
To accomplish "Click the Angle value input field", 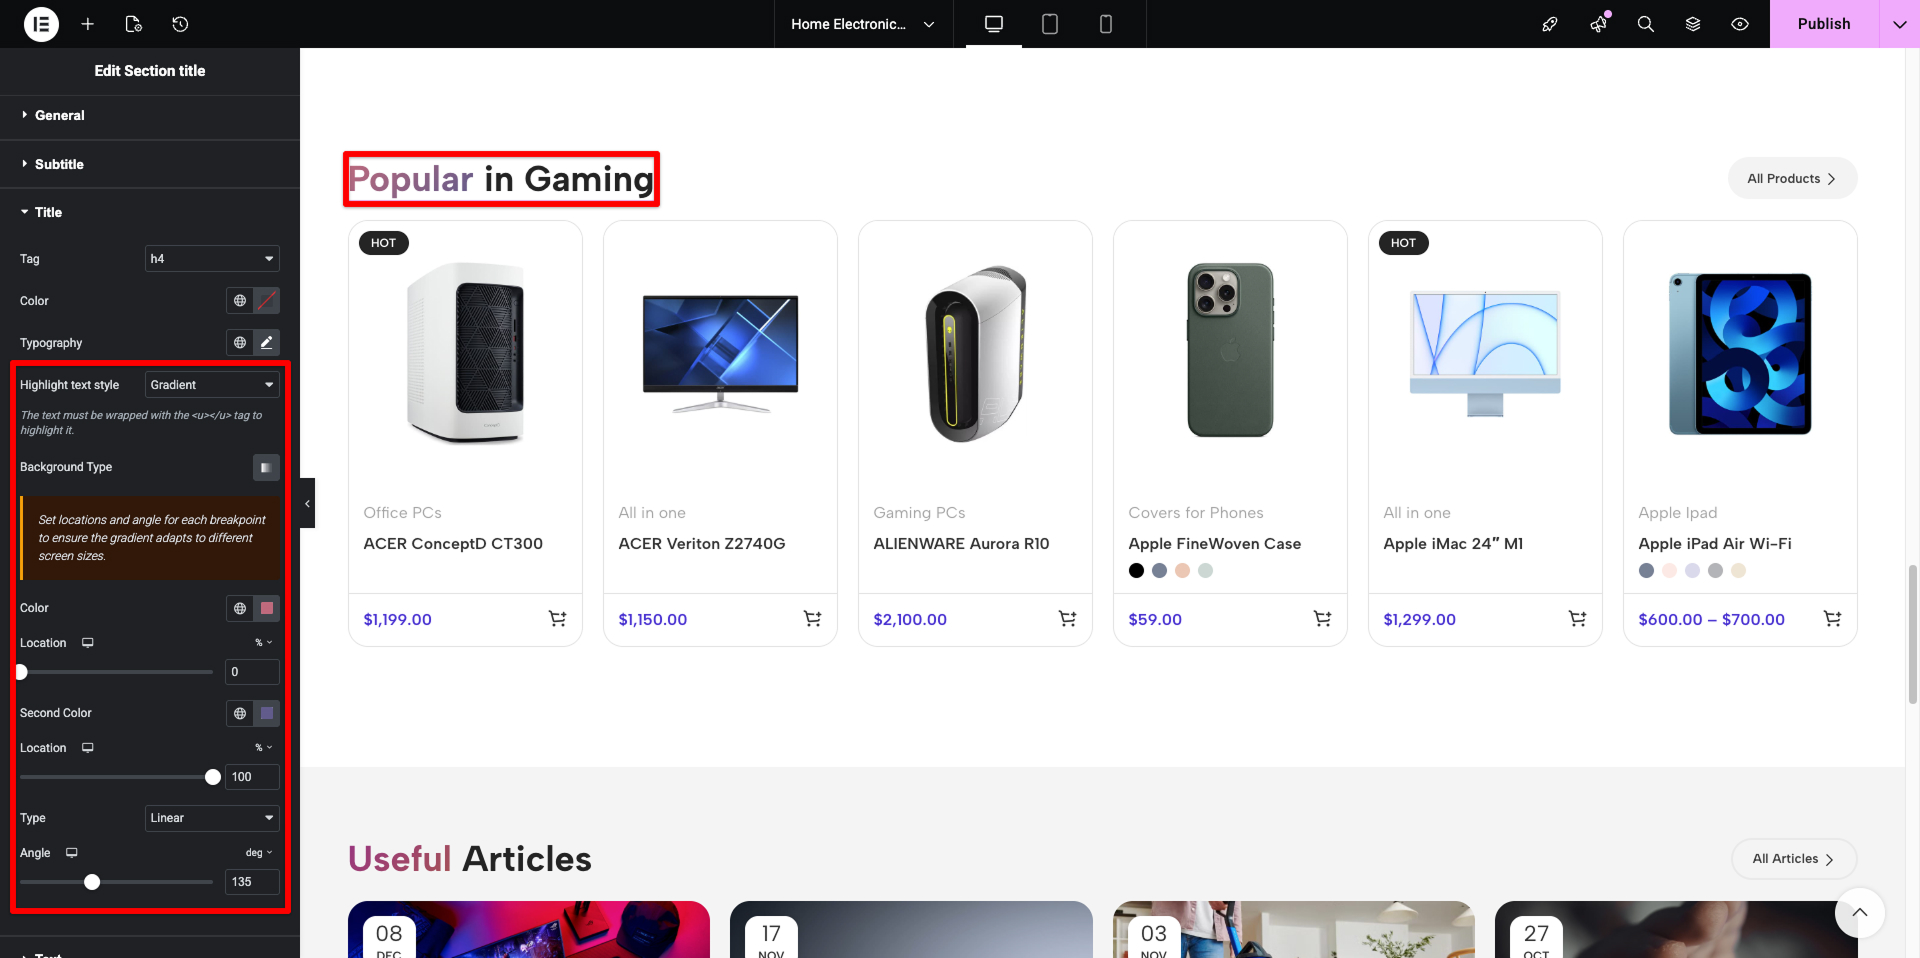I will [252, 882].
